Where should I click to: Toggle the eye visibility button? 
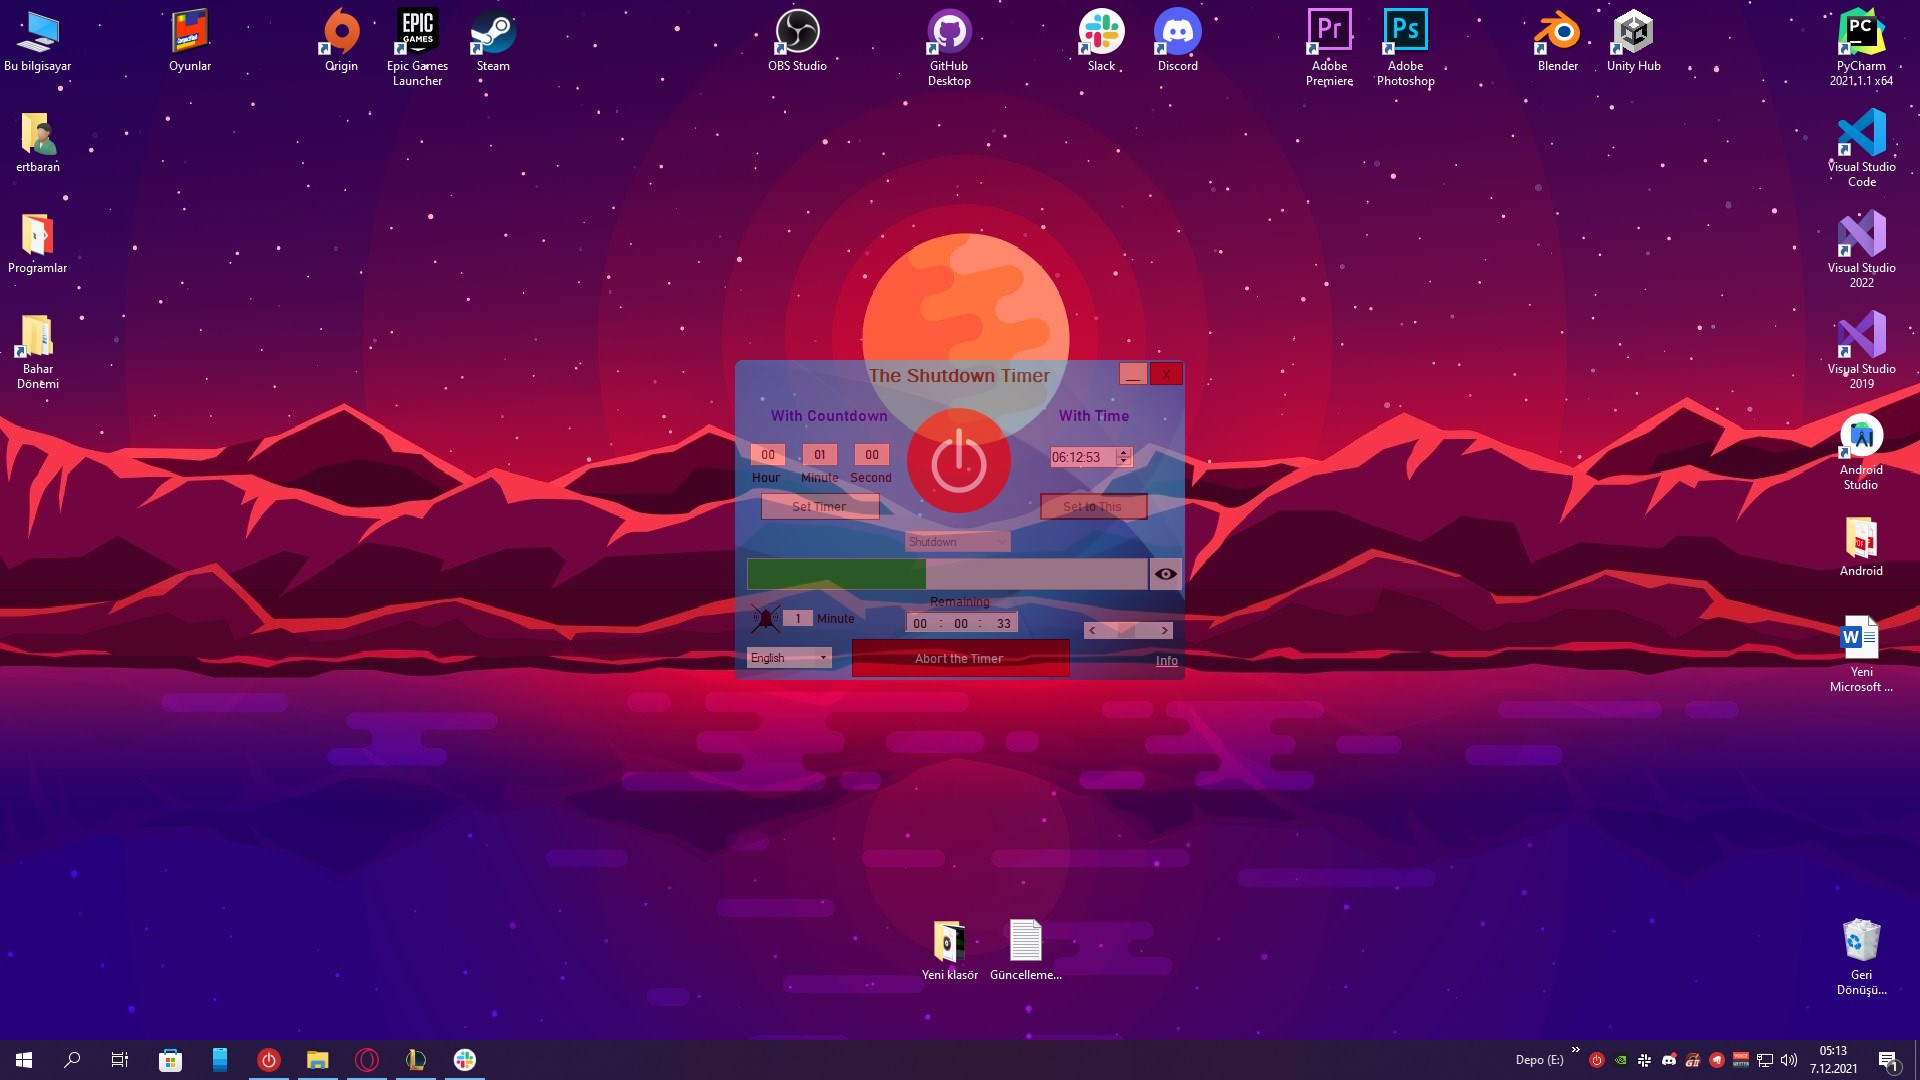pyautogui.click(x=1165, y=574)
